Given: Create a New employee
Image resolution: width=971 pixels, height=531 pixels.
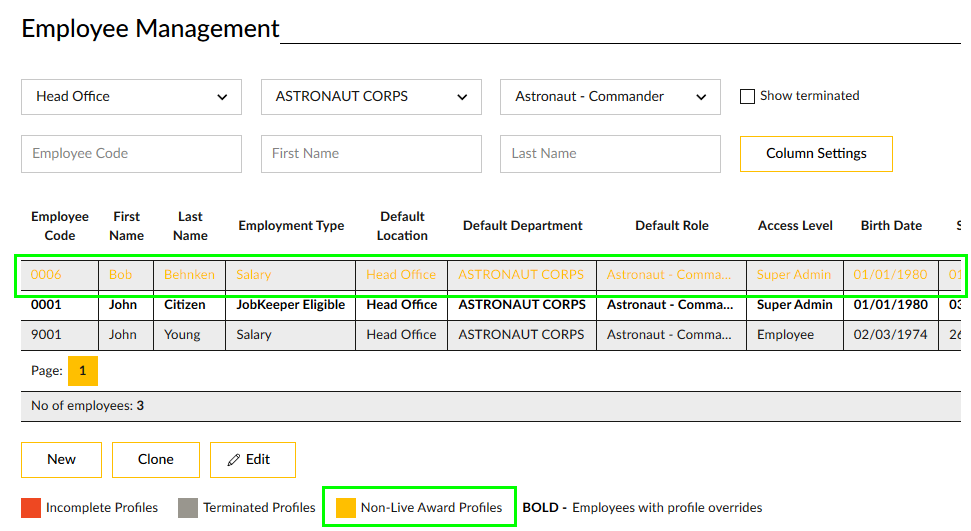Looking at the screenshot, I should [61, 460].
